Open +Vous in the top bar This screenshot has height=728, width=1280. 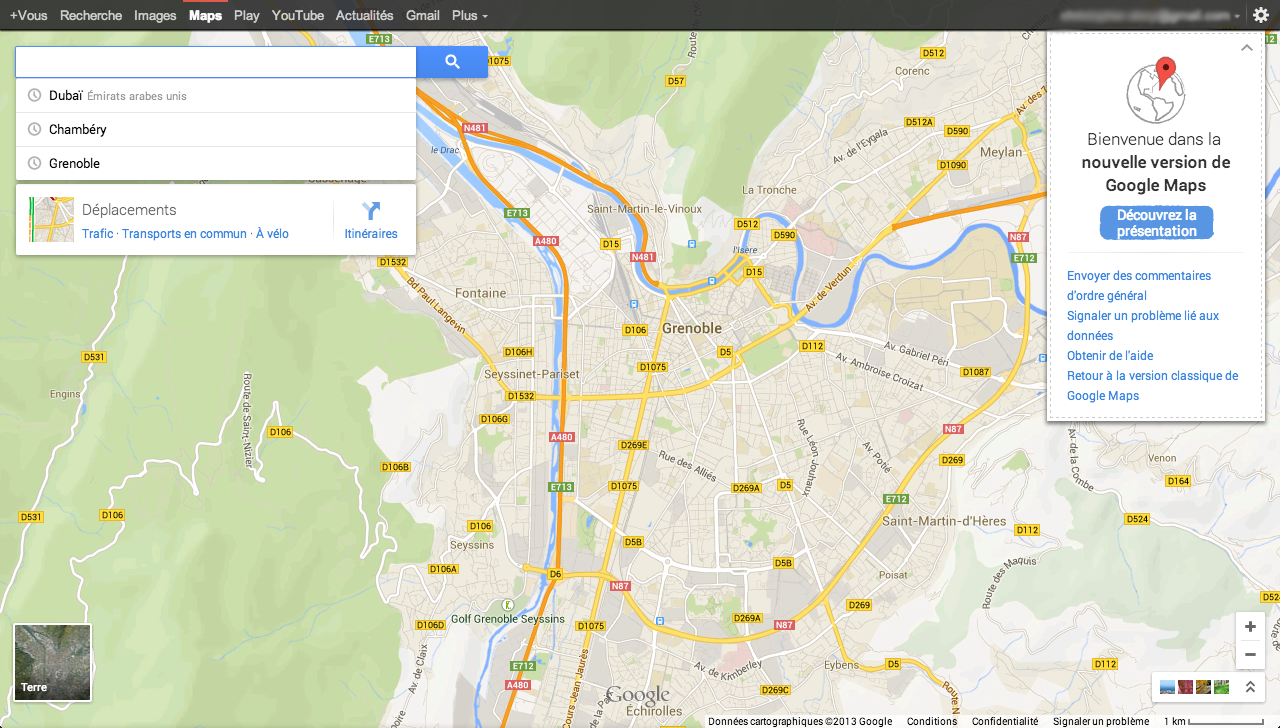tap(29, 16)
